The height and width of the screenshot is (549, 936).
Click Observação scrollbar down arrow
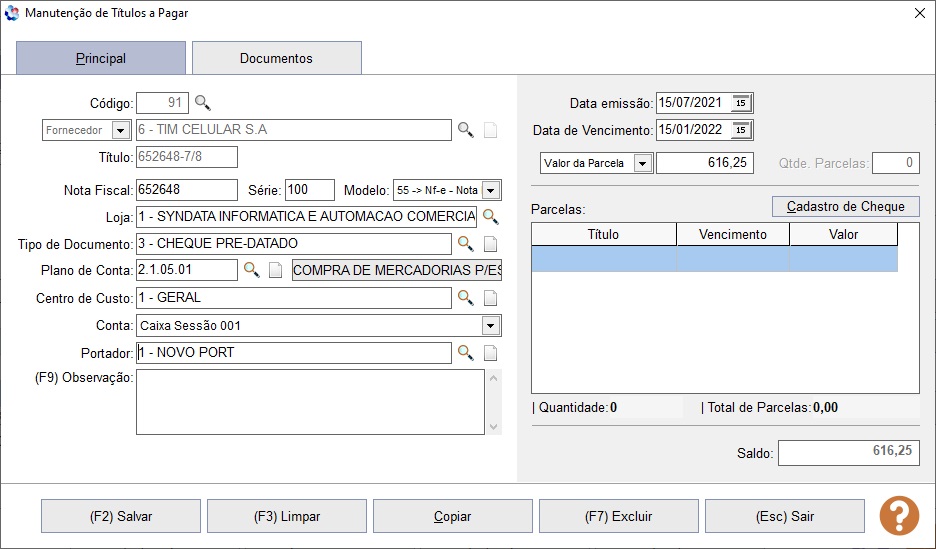tap(493, 426)
